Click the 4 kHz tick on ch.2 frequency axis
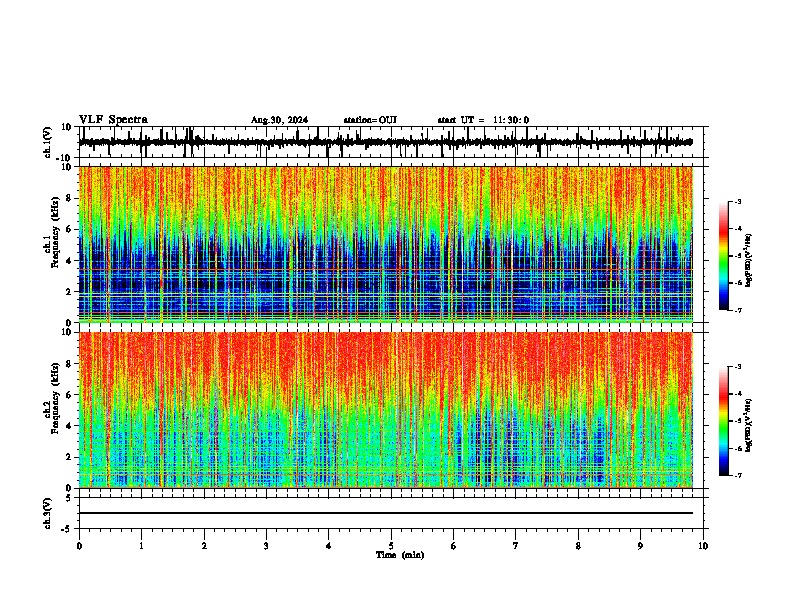The image size is (792, 612). click(x=70, y=426)
